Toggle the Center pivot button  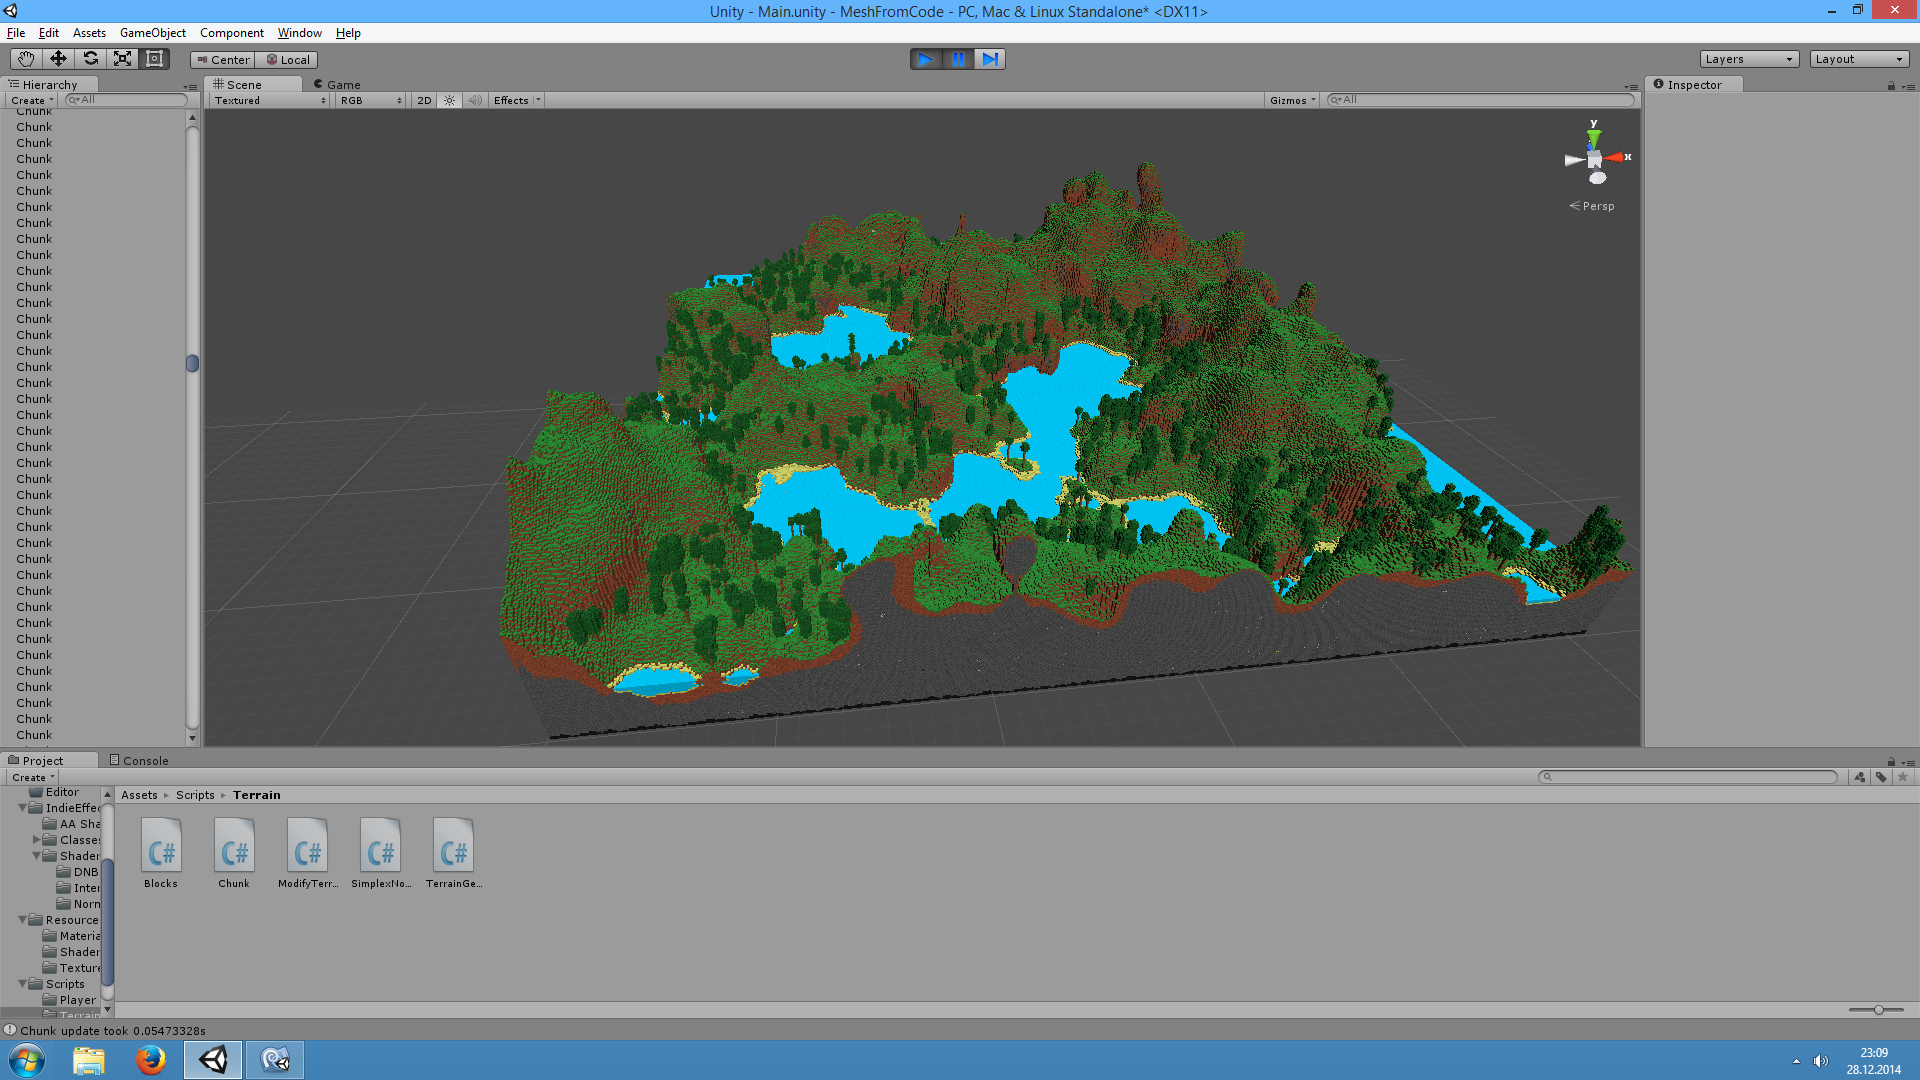pos(223,60)
